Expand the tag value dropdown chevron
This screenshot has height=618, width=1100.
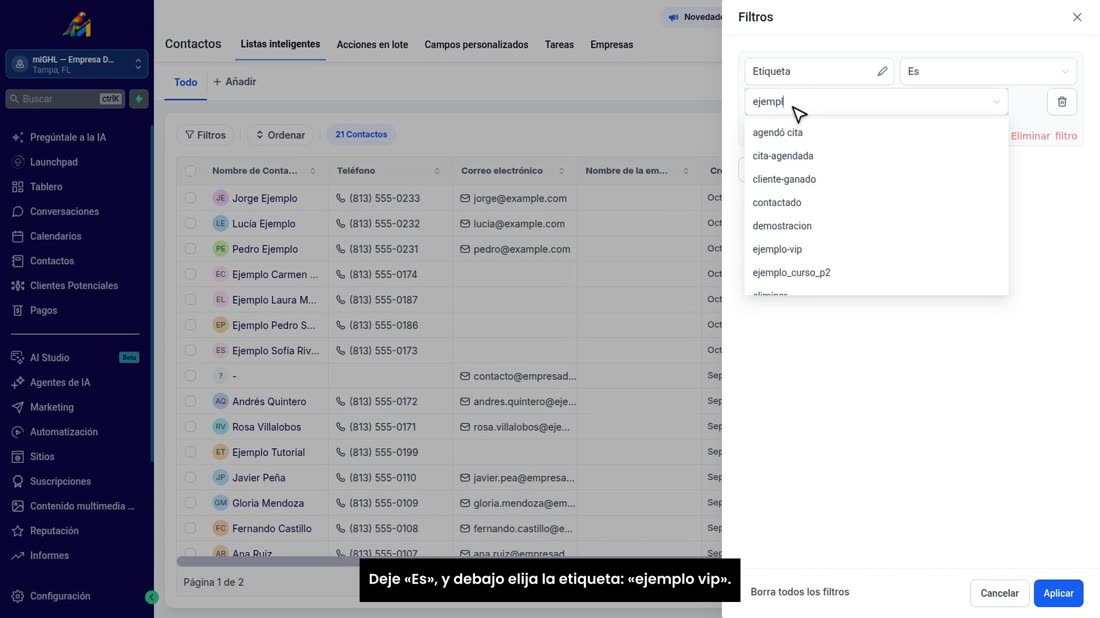point(995,102)
